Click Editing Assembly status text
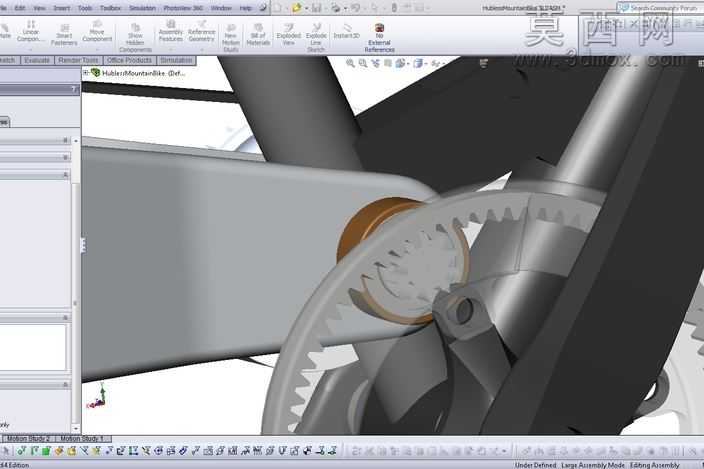 655,465
